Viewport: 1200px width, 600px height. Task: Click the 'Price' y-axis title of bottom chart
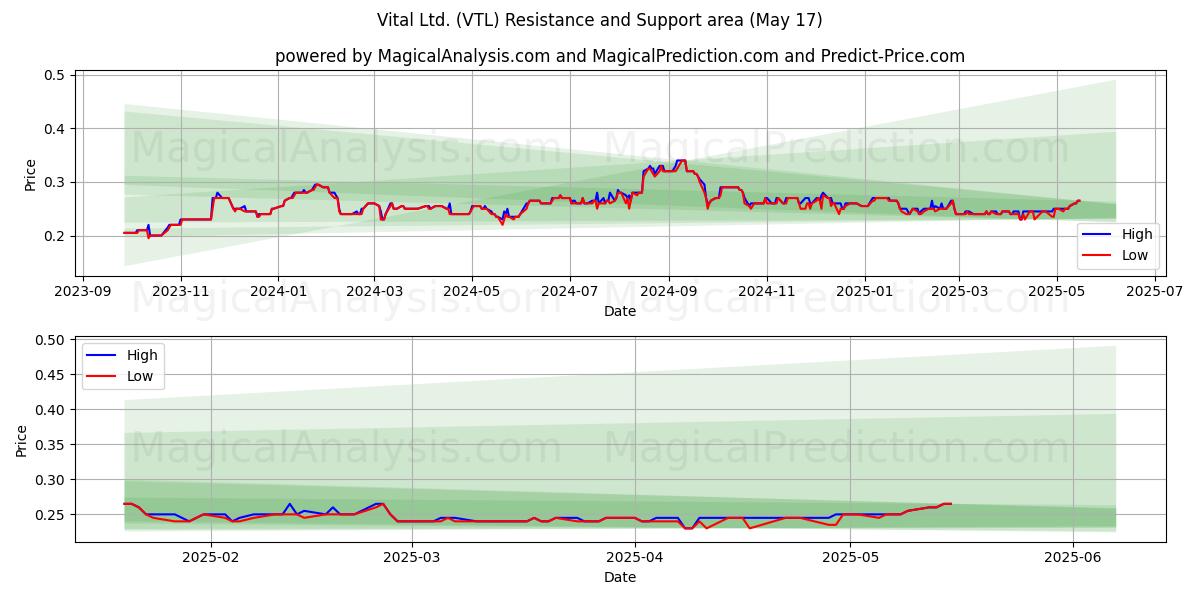click(22, 440)
